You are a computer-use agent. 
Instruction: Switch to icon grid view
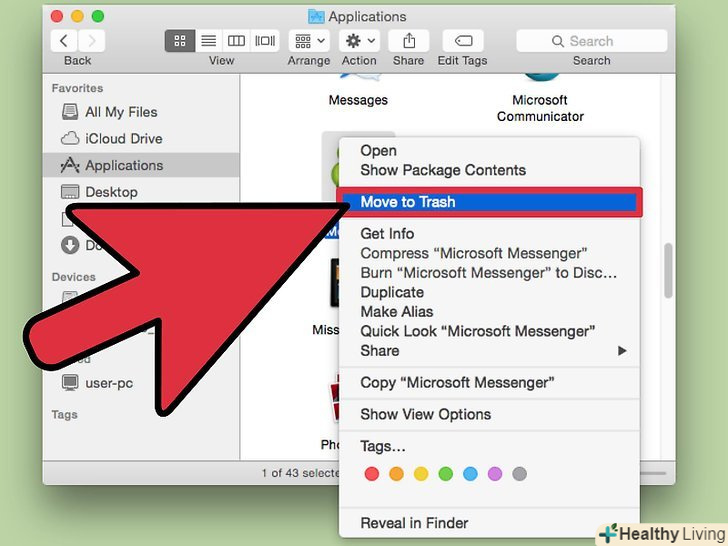[x=180, y=41]
